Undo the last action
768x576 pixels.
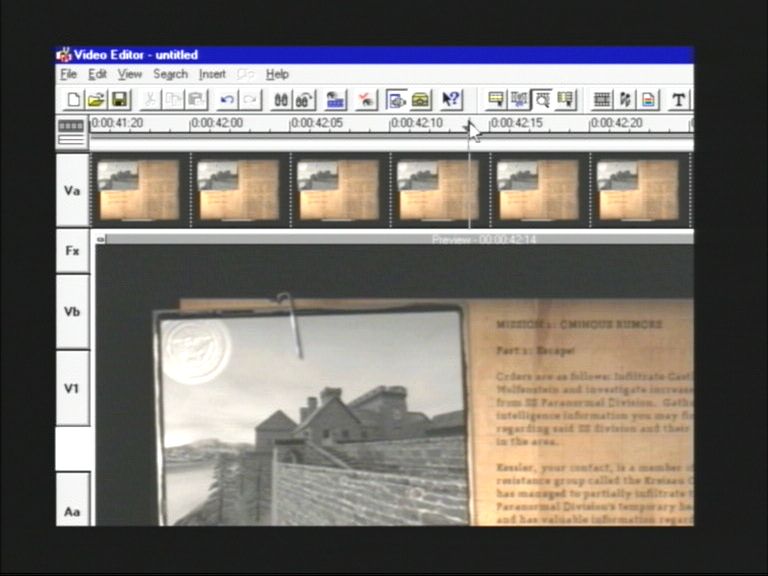[x=227, y=100]
